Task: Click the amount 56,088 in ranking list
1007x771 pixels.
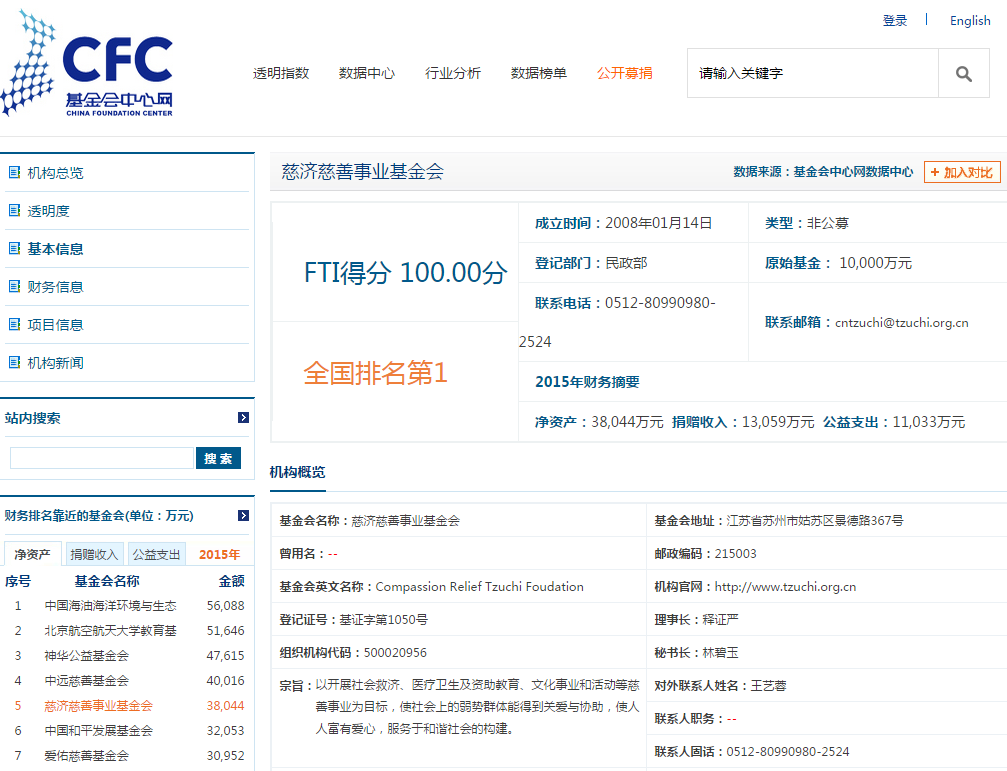Action: click(x=225, y=605)
